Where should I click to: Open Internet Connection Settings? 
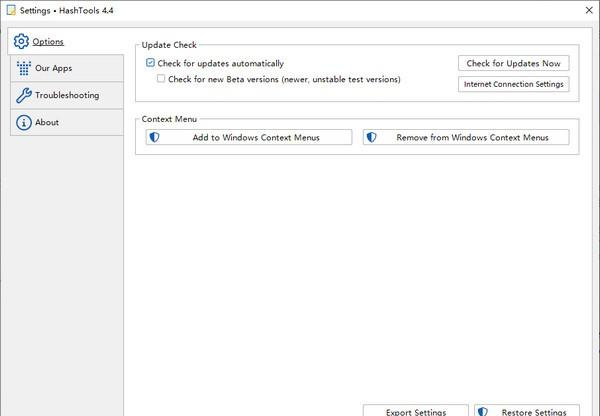(514, 84)
